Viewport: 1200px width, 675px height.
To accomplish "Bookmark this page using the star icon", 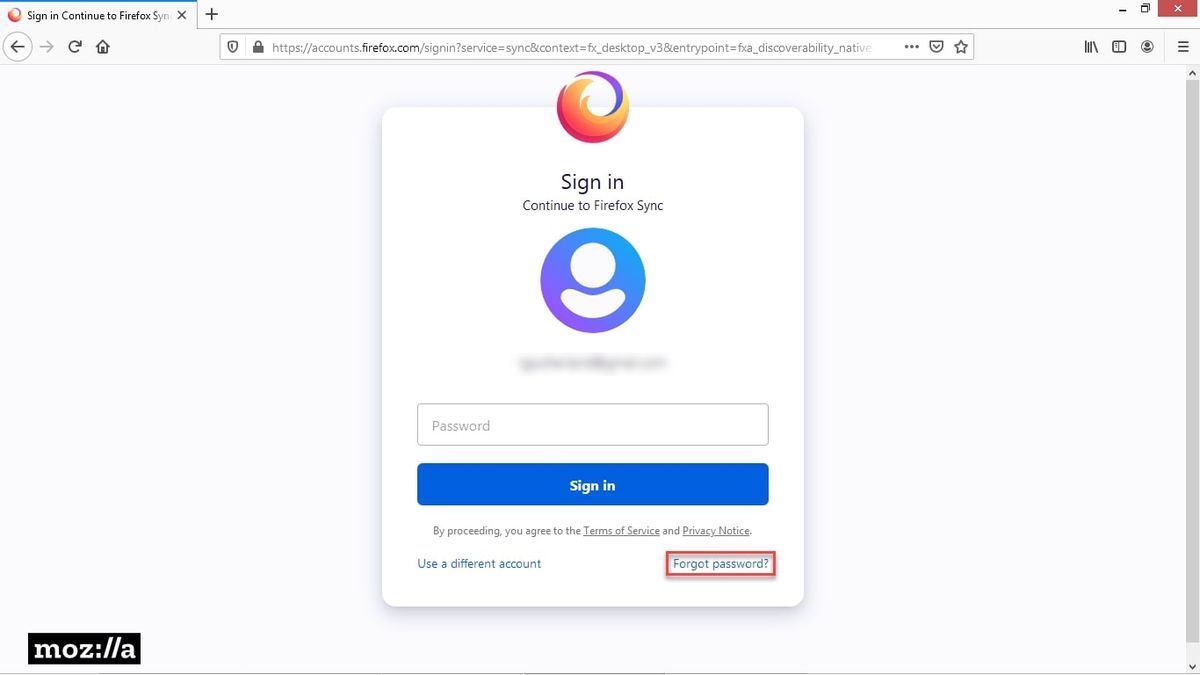I will pos(960,46).
